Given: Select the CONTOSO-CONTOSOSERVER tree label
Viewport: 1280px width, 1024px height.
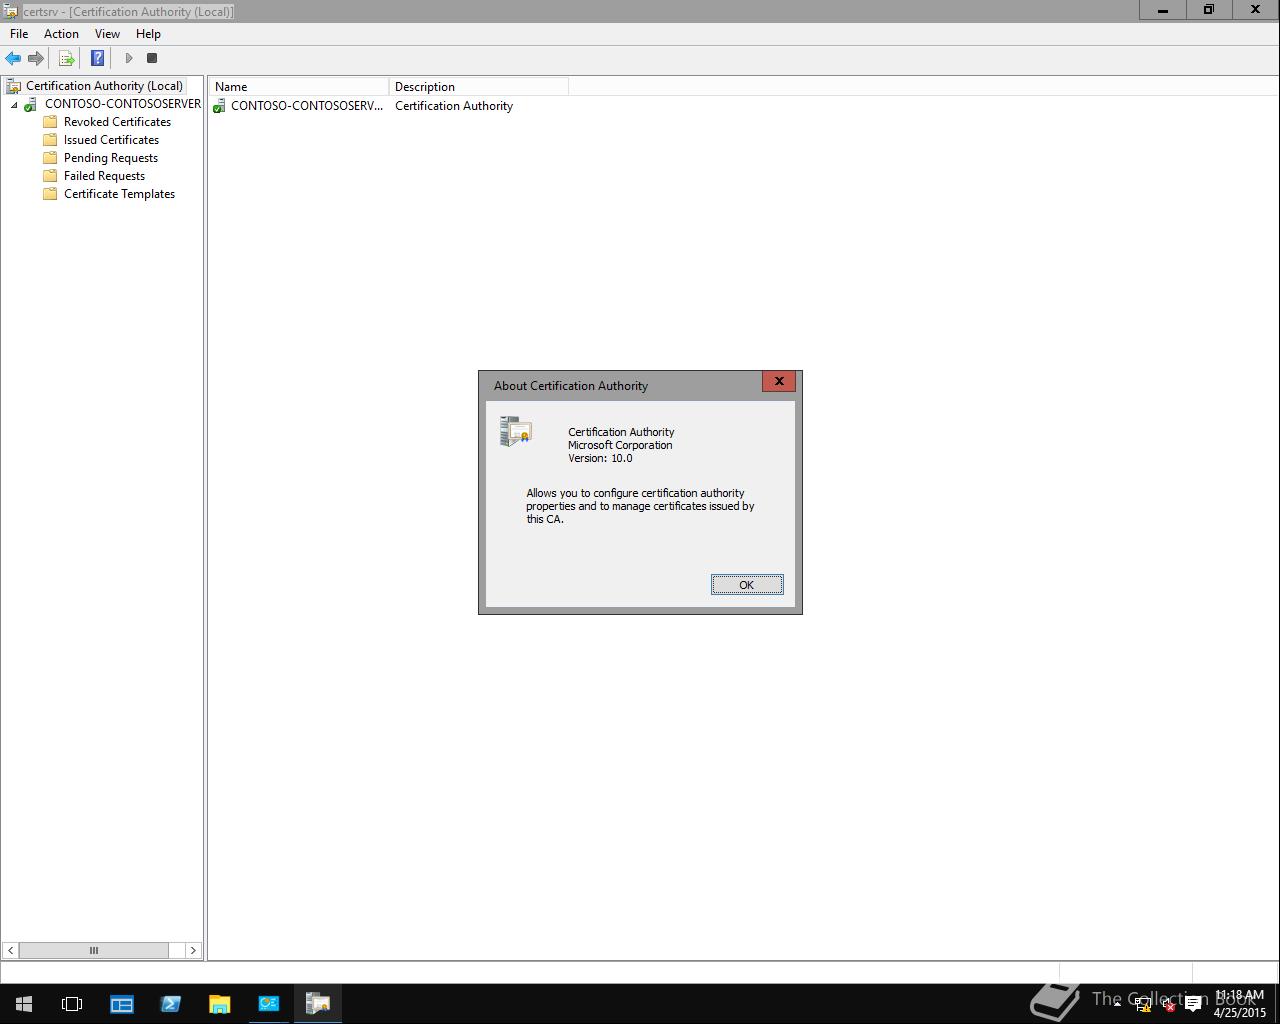Looking at the screenshot, I should point(122,104).
